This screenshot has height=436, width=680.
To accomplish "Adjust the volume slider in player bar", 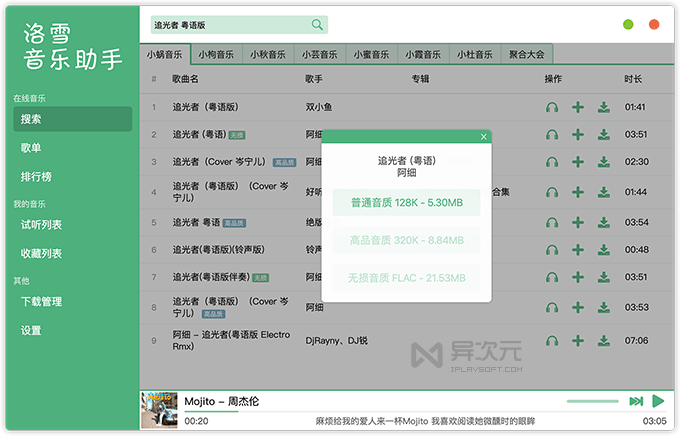I will tap(592, 401).
